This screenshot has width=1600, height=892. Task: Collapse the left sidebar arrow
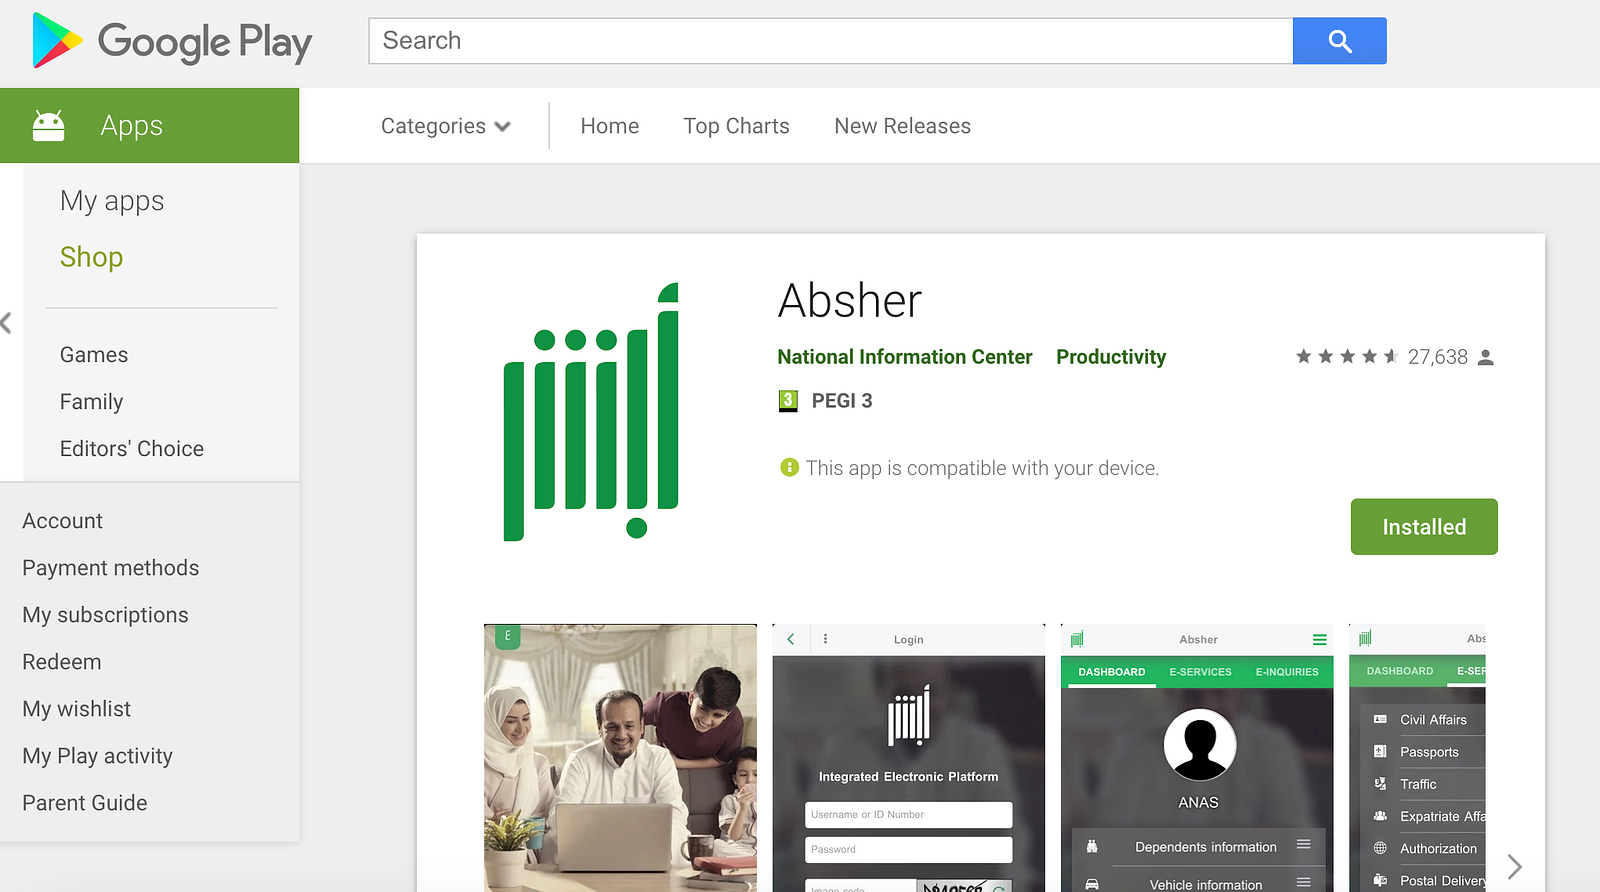[x=6, y=323]
